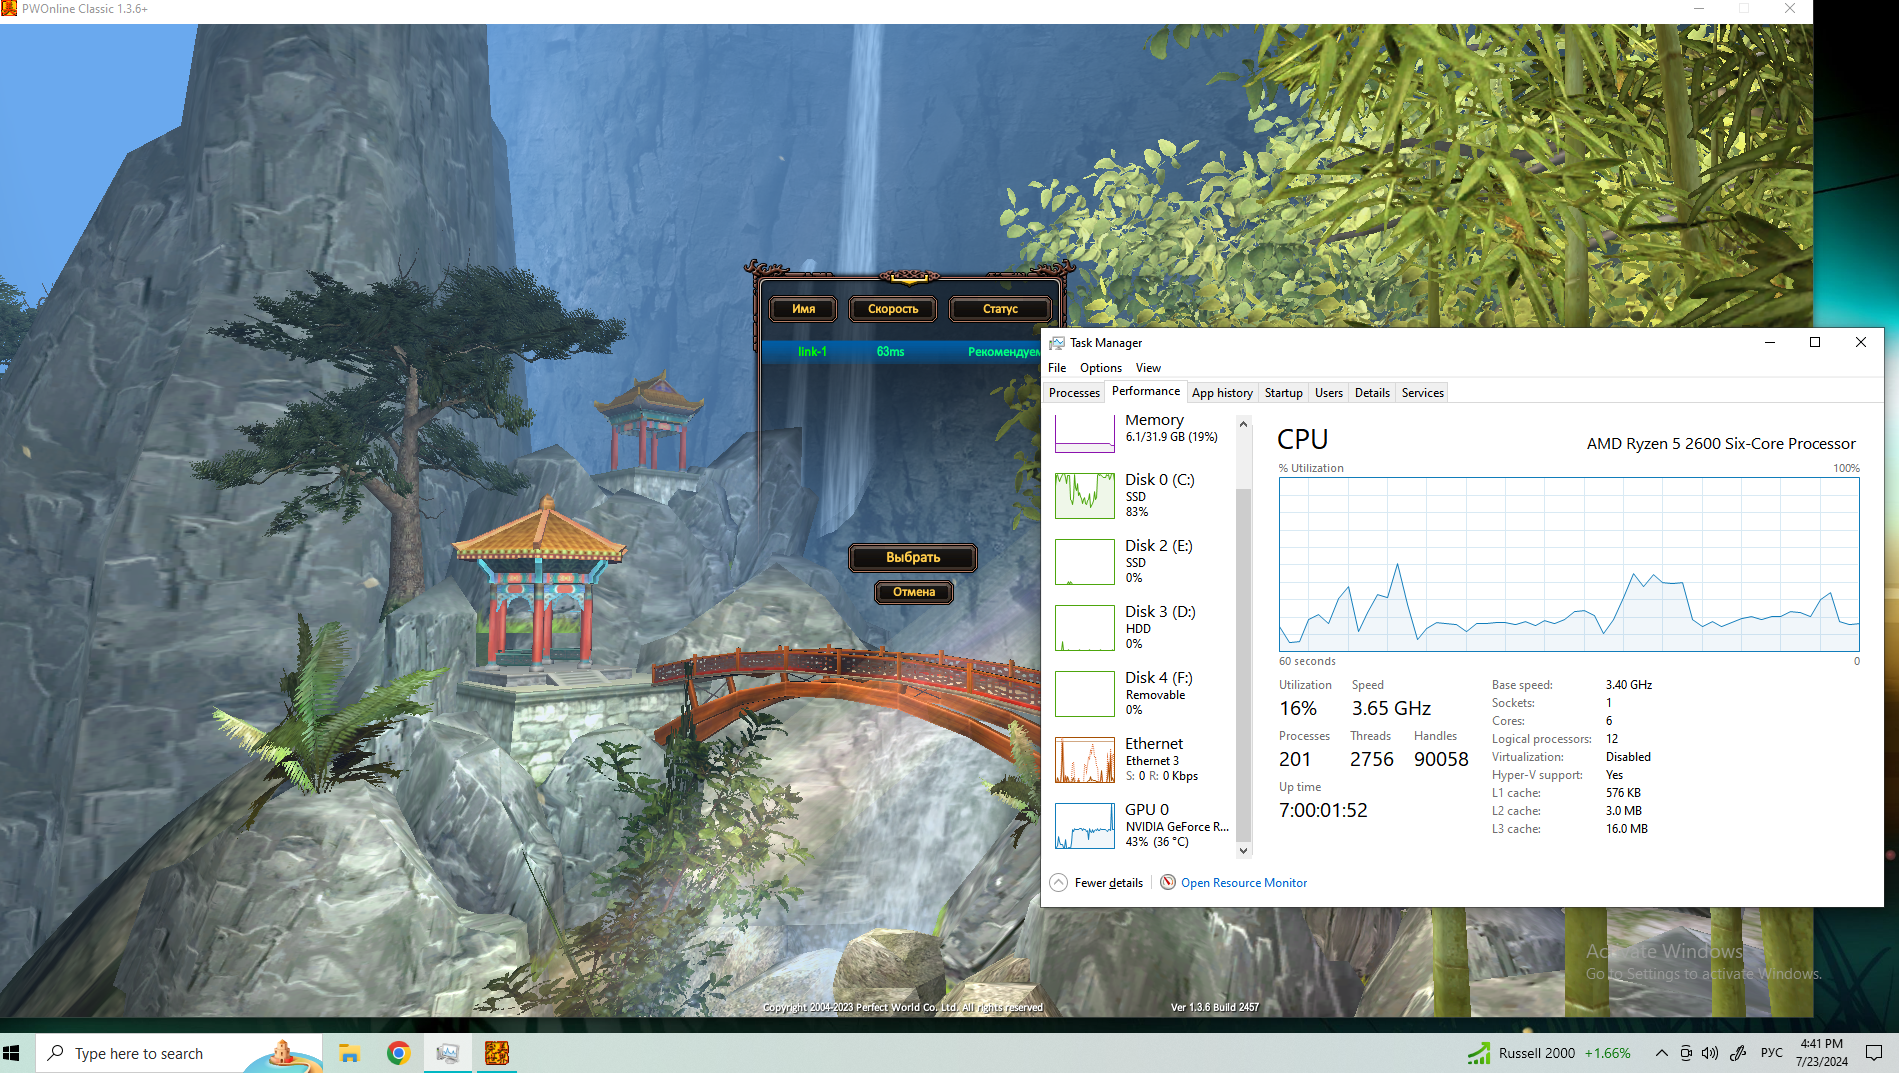
Task: Minimize the Task Manager window
Action: point(1769,342)
